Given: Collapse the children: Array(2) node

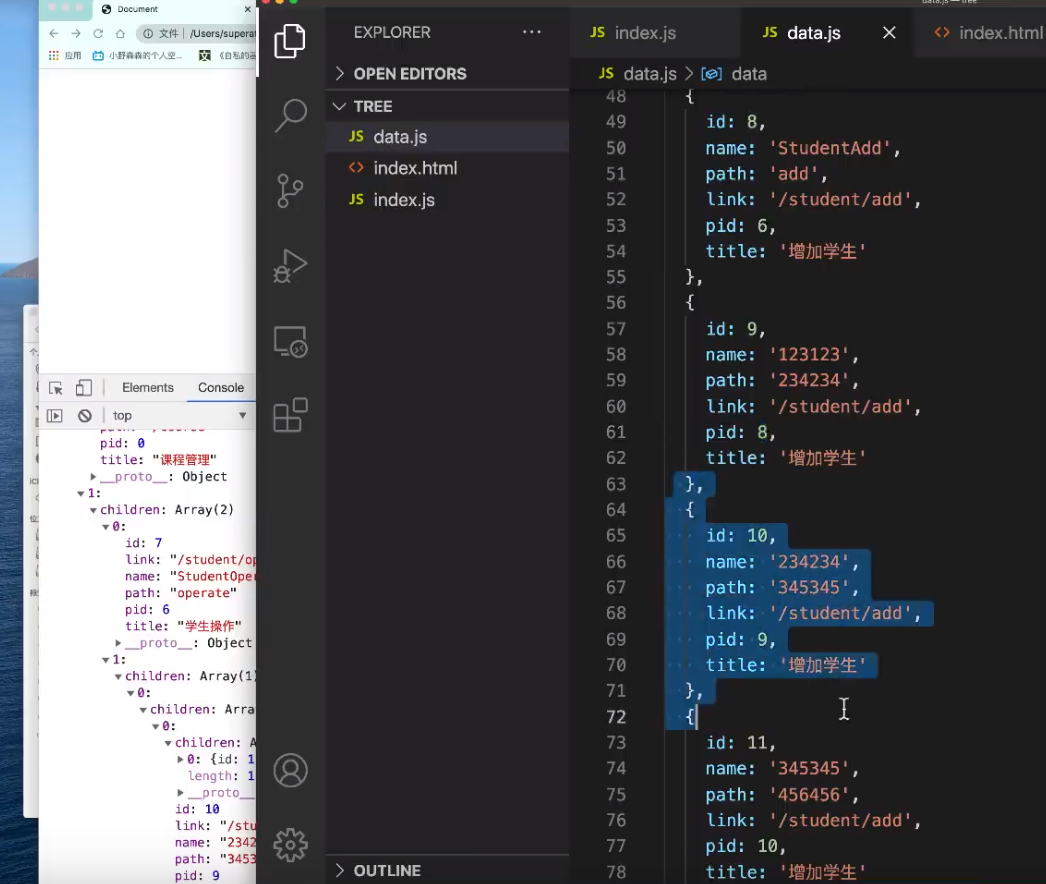Looking at the screenshot, I should point(93,510).
